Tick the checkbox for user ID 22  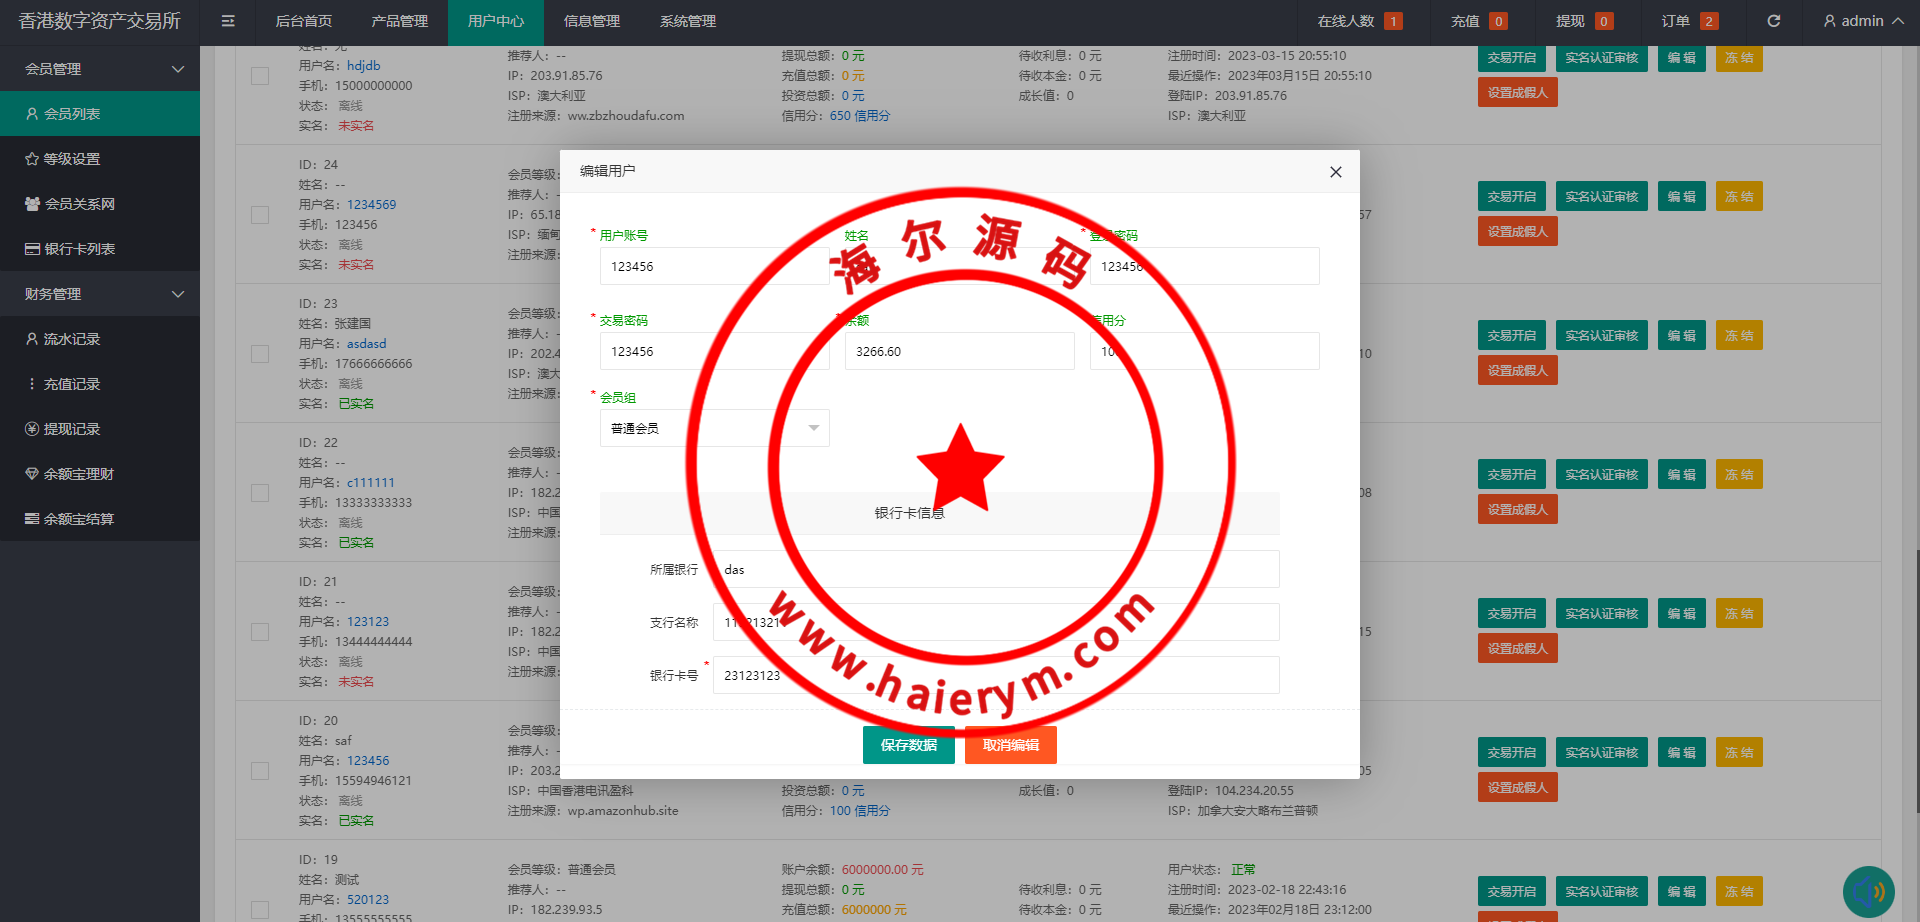pyautogui.click(x=260, y=493)
